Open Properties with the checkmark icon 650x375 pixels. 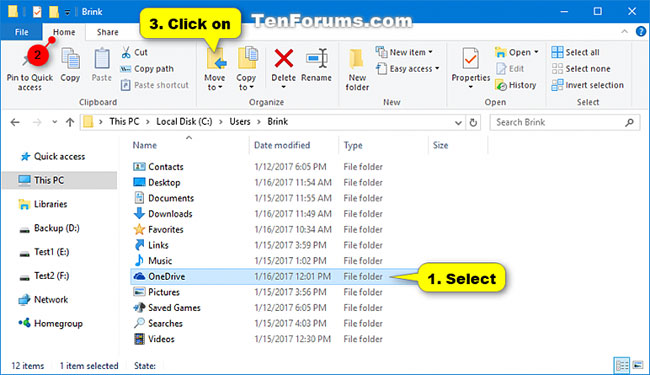pyautogui.click(x=471, y=58)
